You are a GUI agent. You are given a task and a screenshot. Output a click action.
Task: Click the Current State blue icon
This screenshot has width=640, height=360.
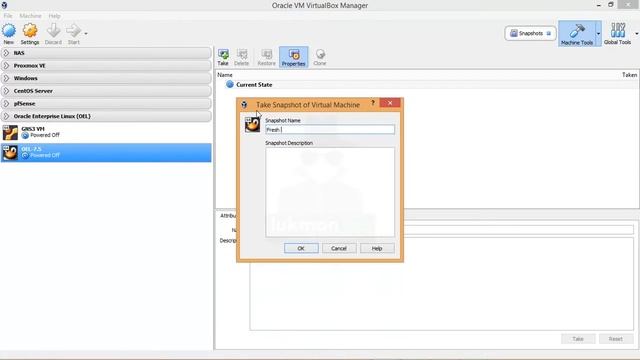pyautogui.click(x=230, y=84)
